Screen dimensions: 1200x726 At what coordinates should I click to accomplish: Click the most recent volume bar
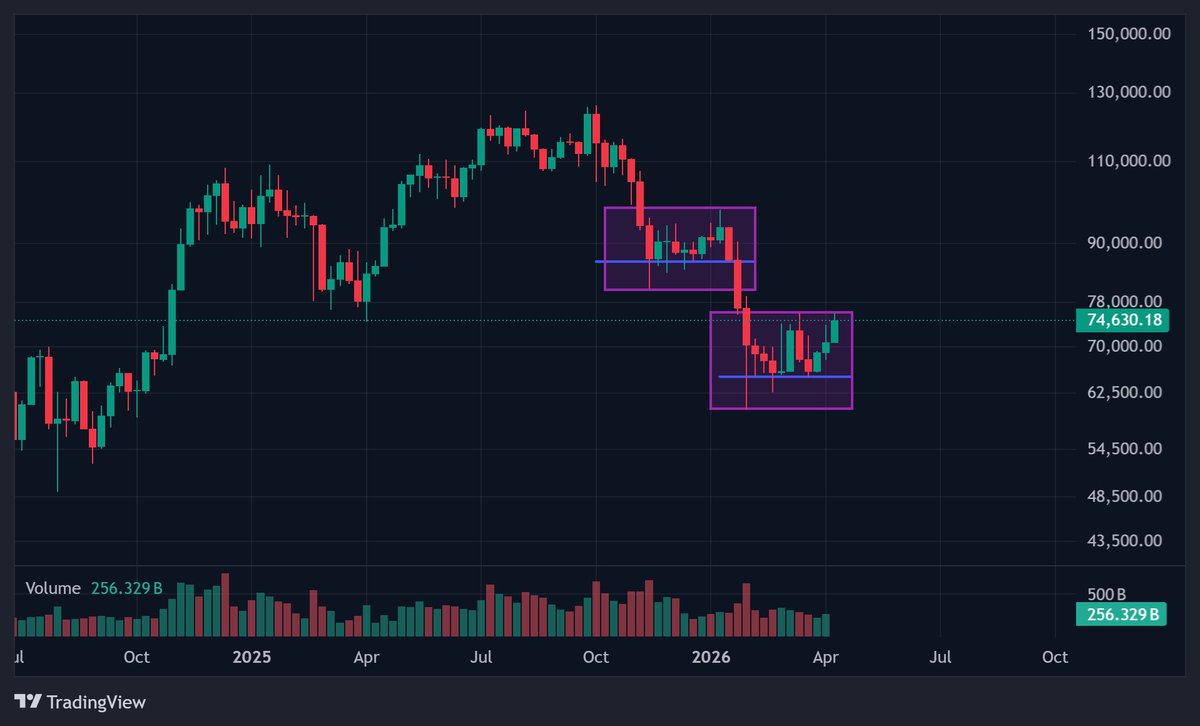tap(825, 625)
